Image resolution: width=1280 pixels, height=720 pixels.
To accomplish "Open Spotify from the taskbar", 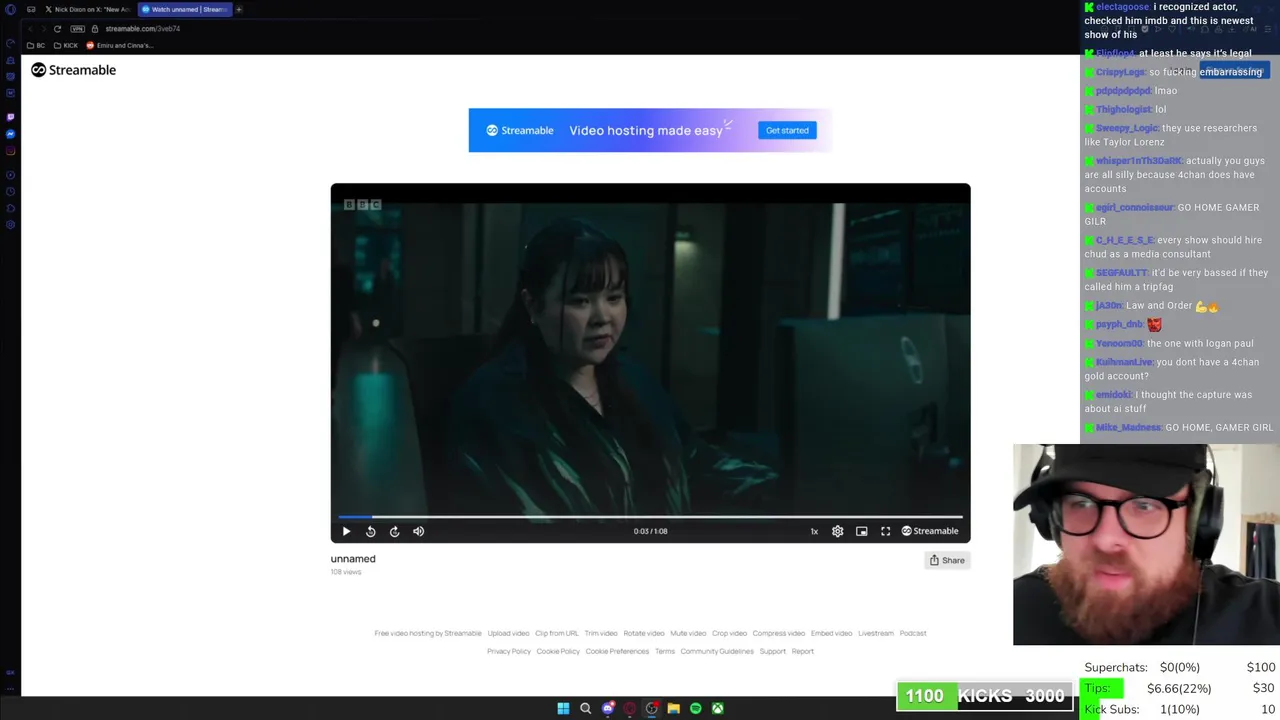I will 696,708.
